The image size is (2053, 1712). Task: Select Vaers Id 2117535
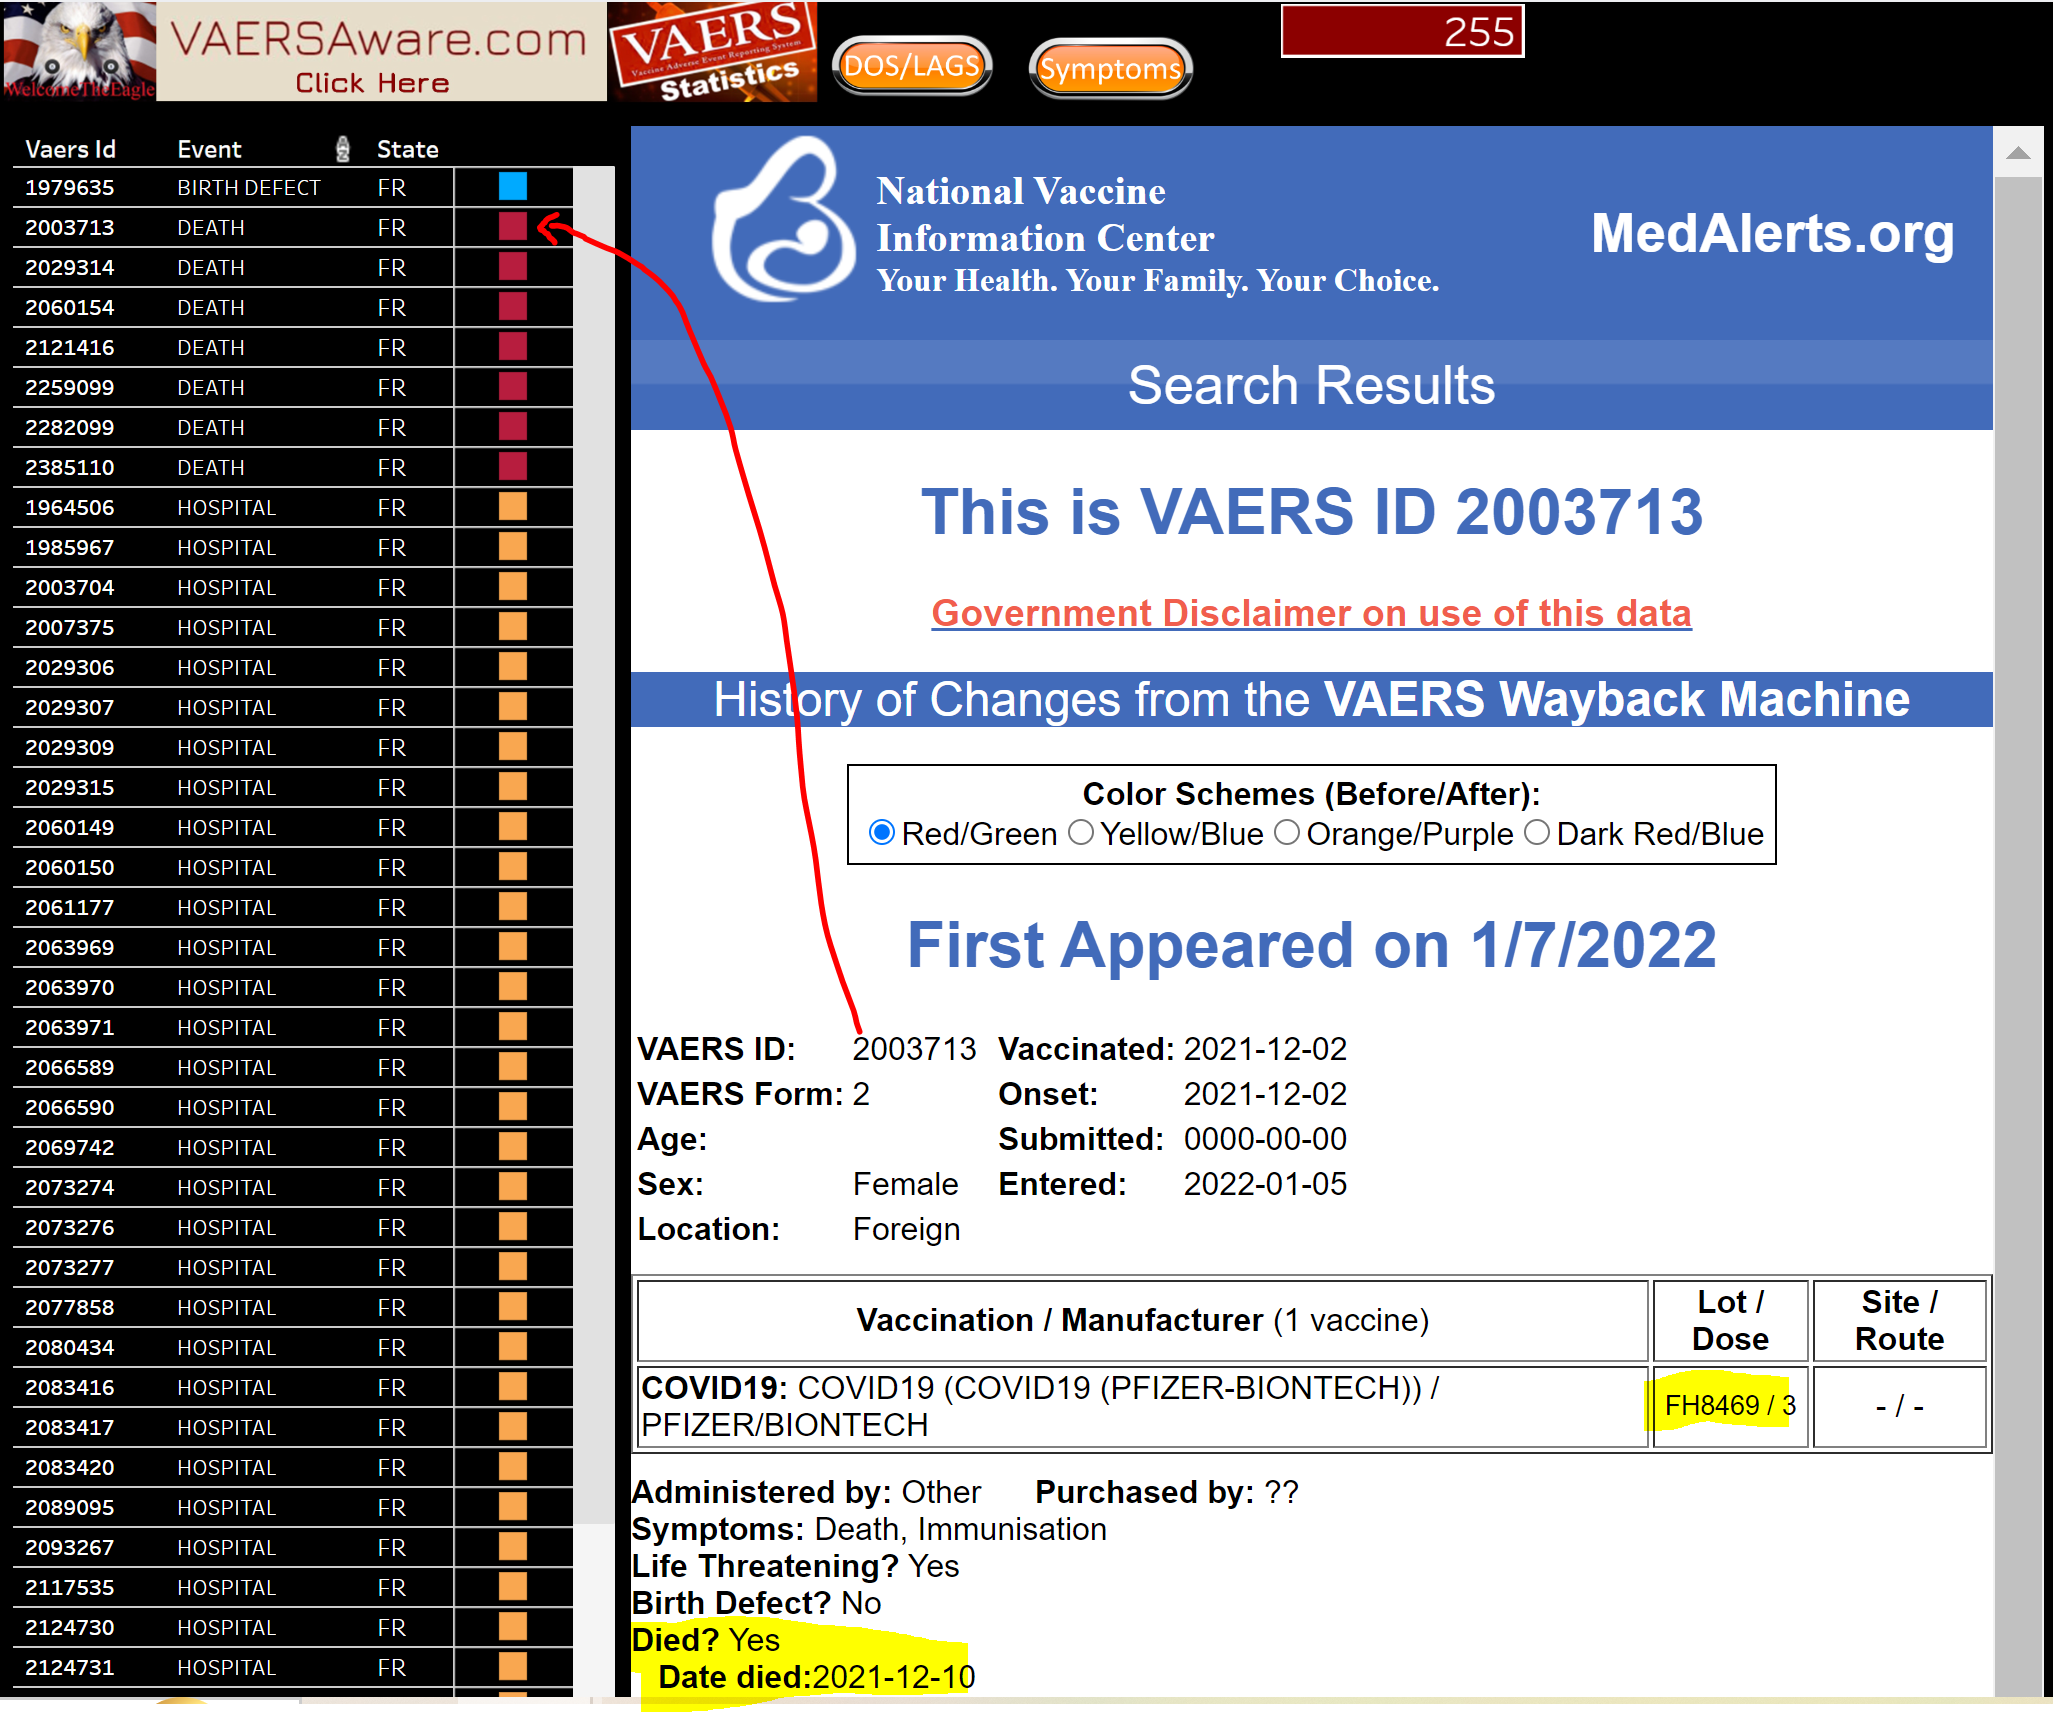click(x=69, y=1587)
